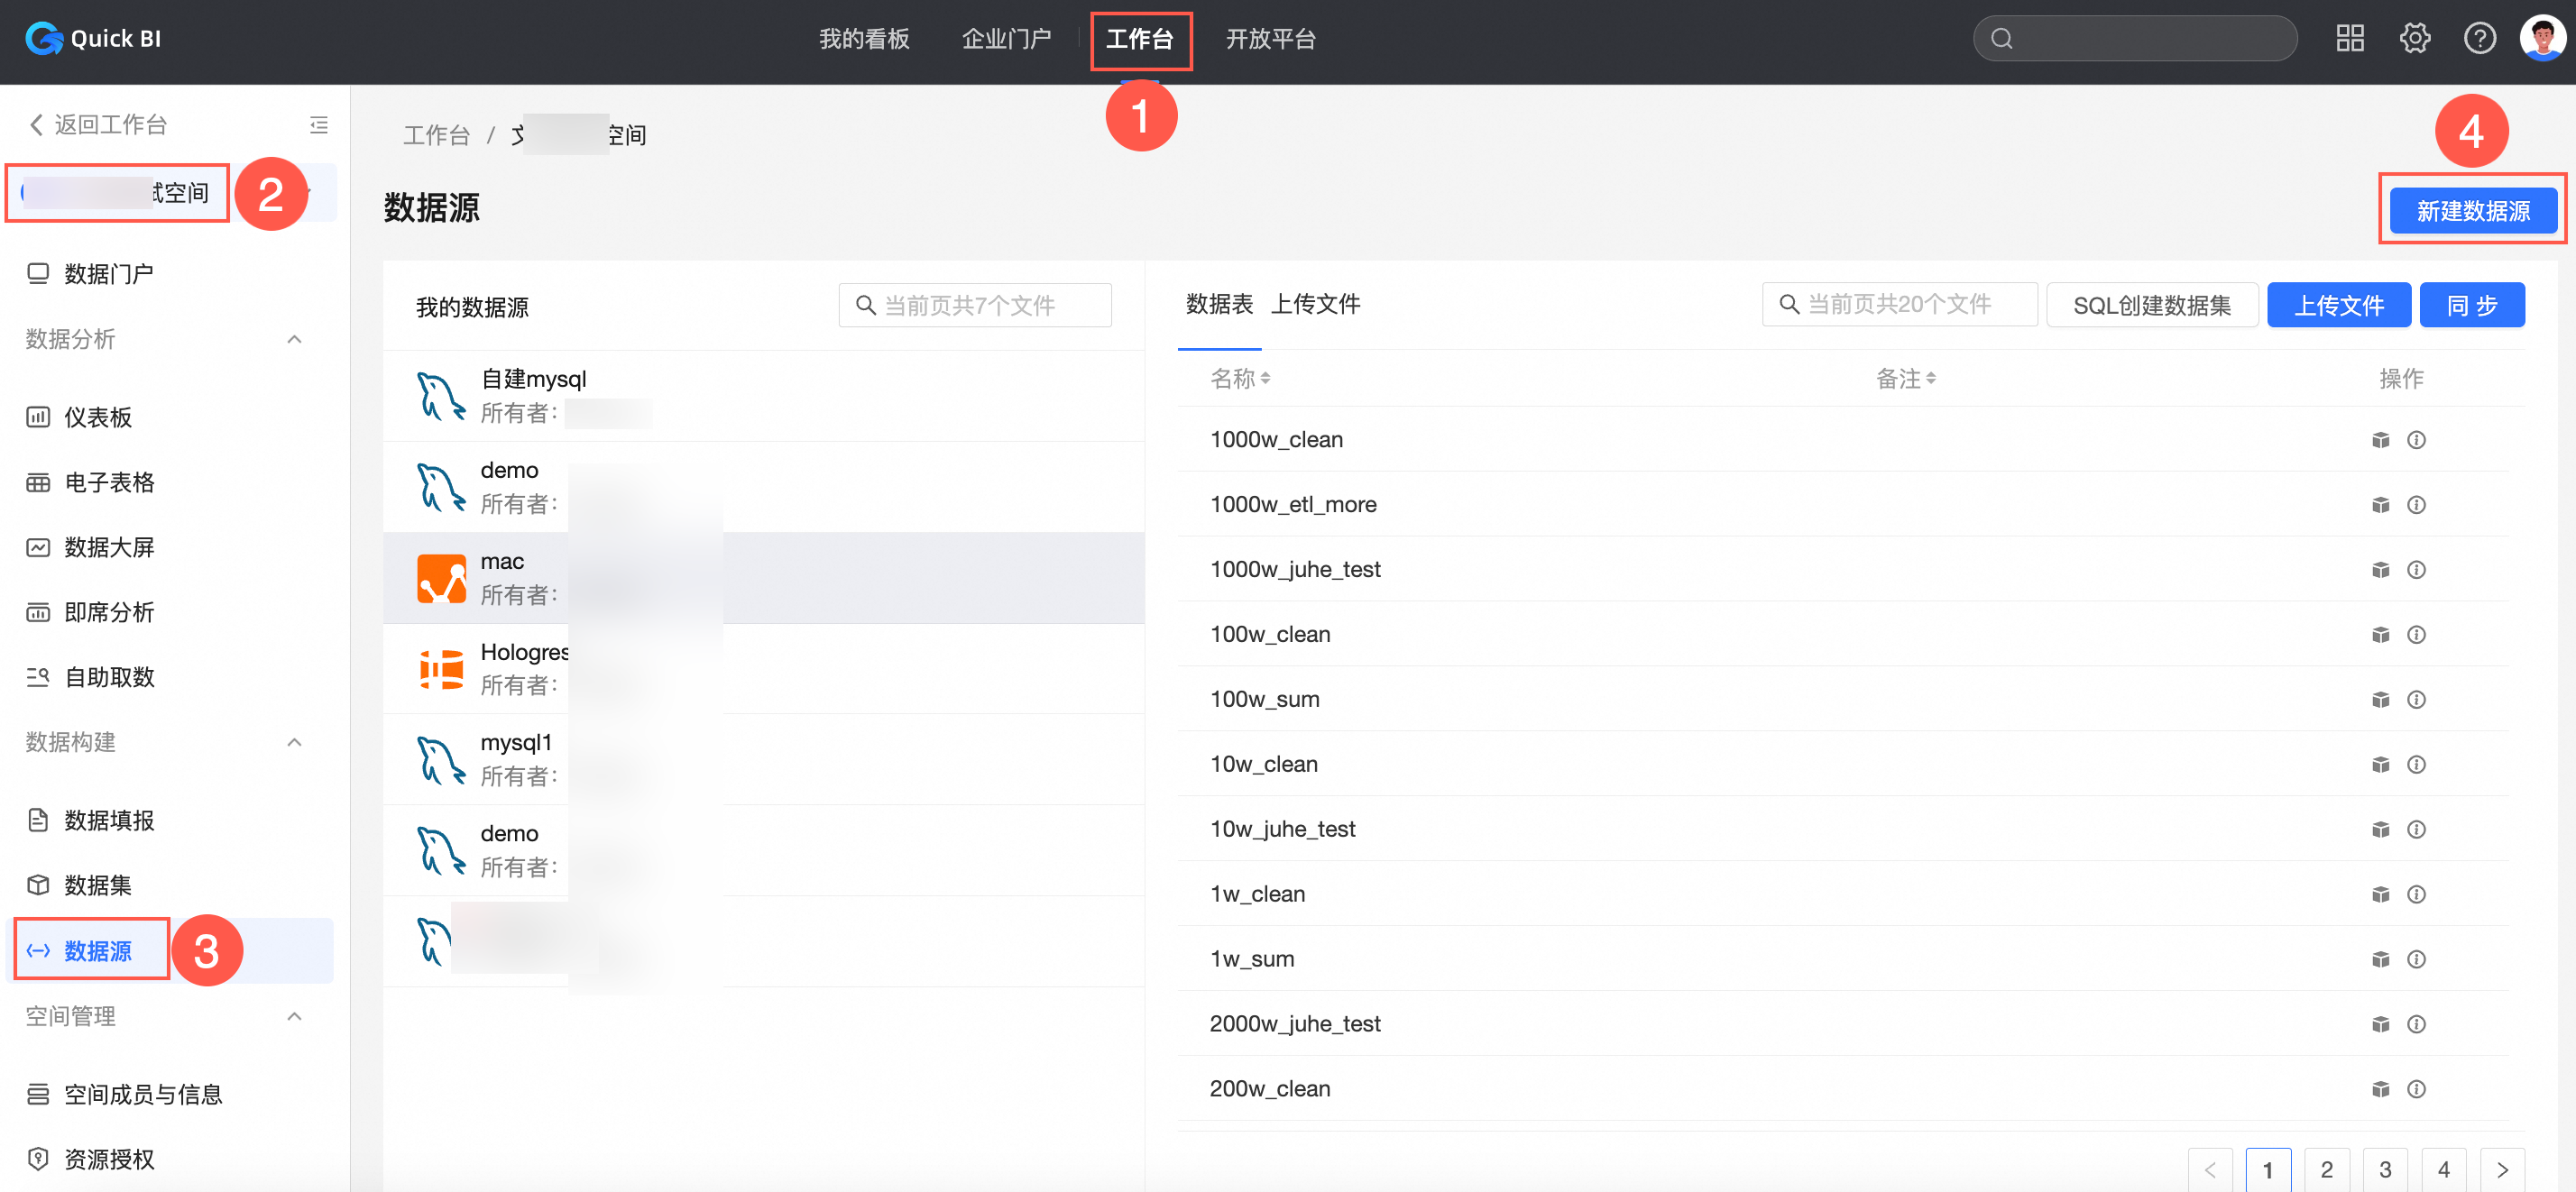The width and height of the screenshot is (2576, 1192).
Task: Click the blue 上传文件 button
Action: coord(2338,305)
